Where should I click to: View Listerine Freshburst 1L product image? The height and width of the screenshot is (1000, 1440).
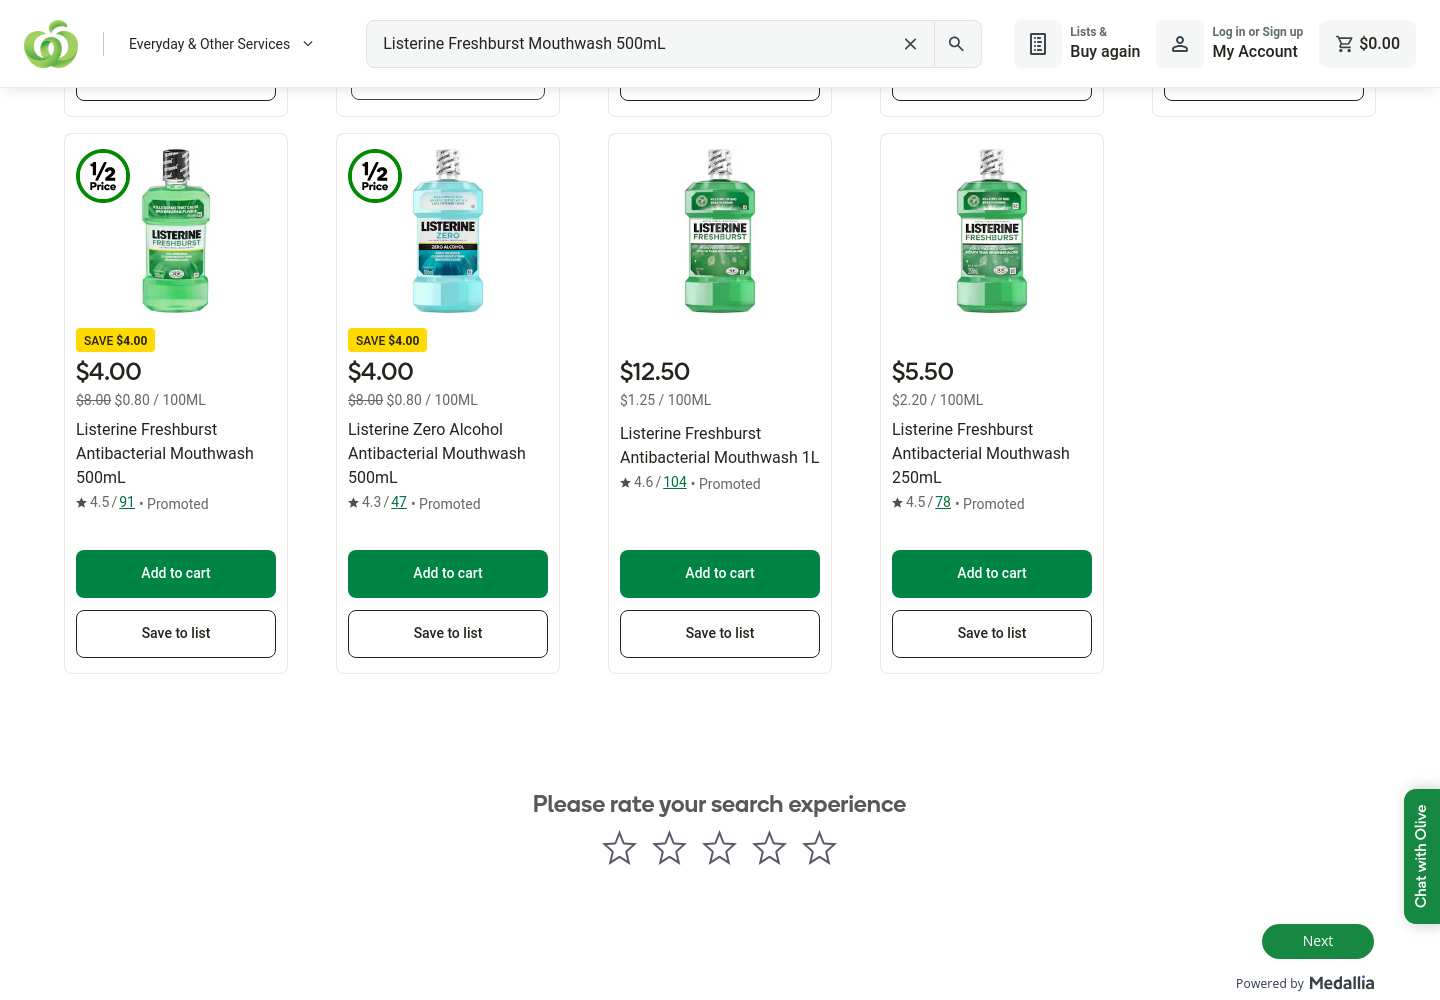720,230
